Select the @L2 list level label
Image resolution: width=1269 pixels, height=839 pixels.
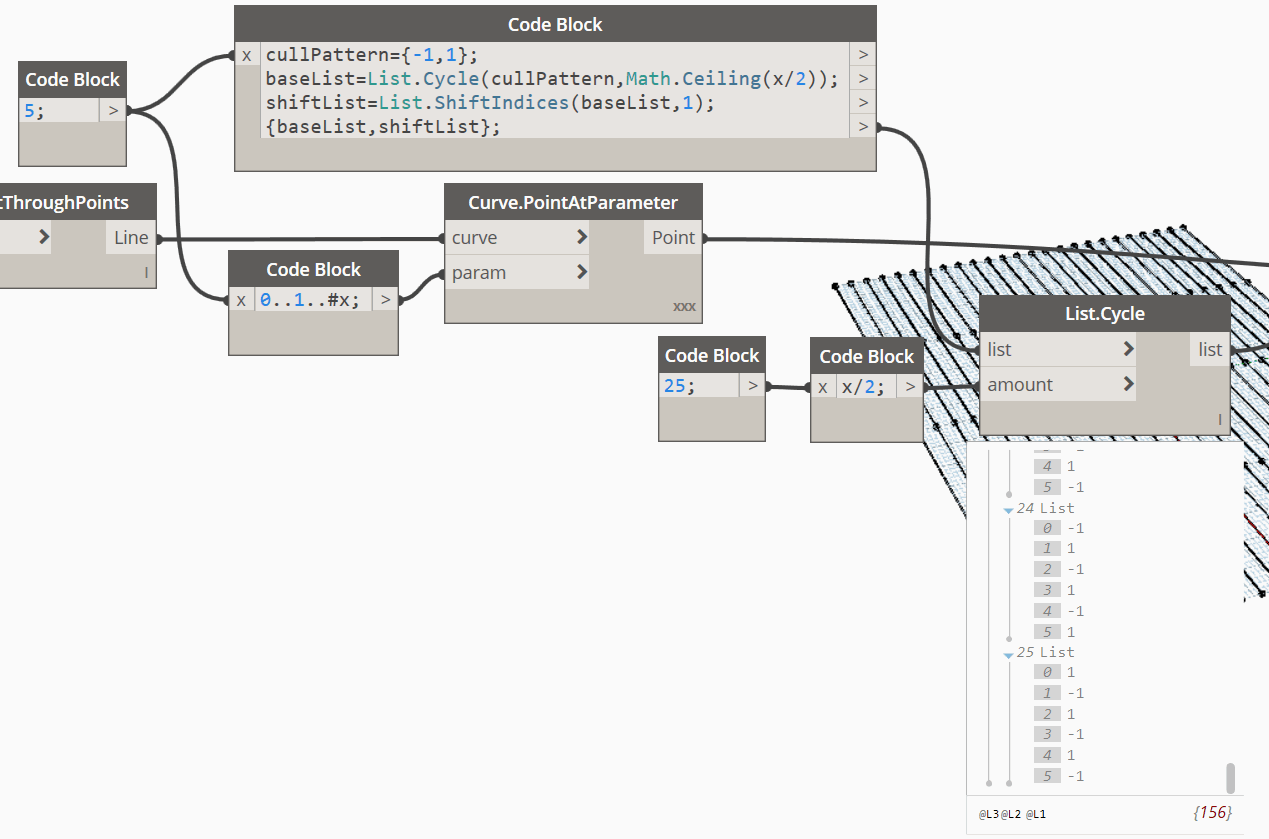(x=1011, y=814)
